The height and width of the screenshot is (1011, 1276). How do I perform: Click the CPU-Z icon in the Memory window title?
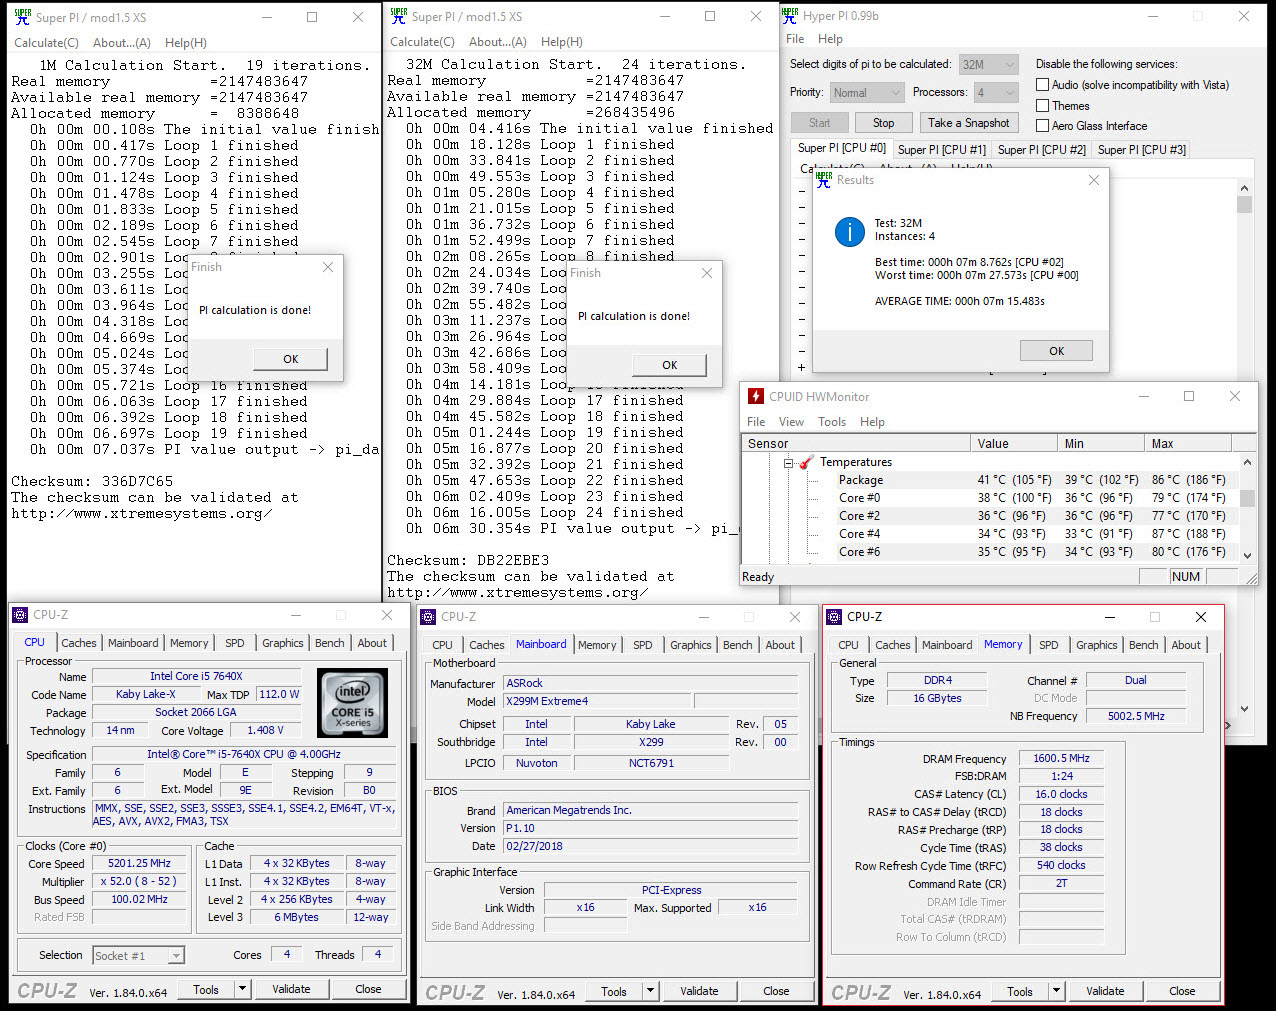[834, 617]
